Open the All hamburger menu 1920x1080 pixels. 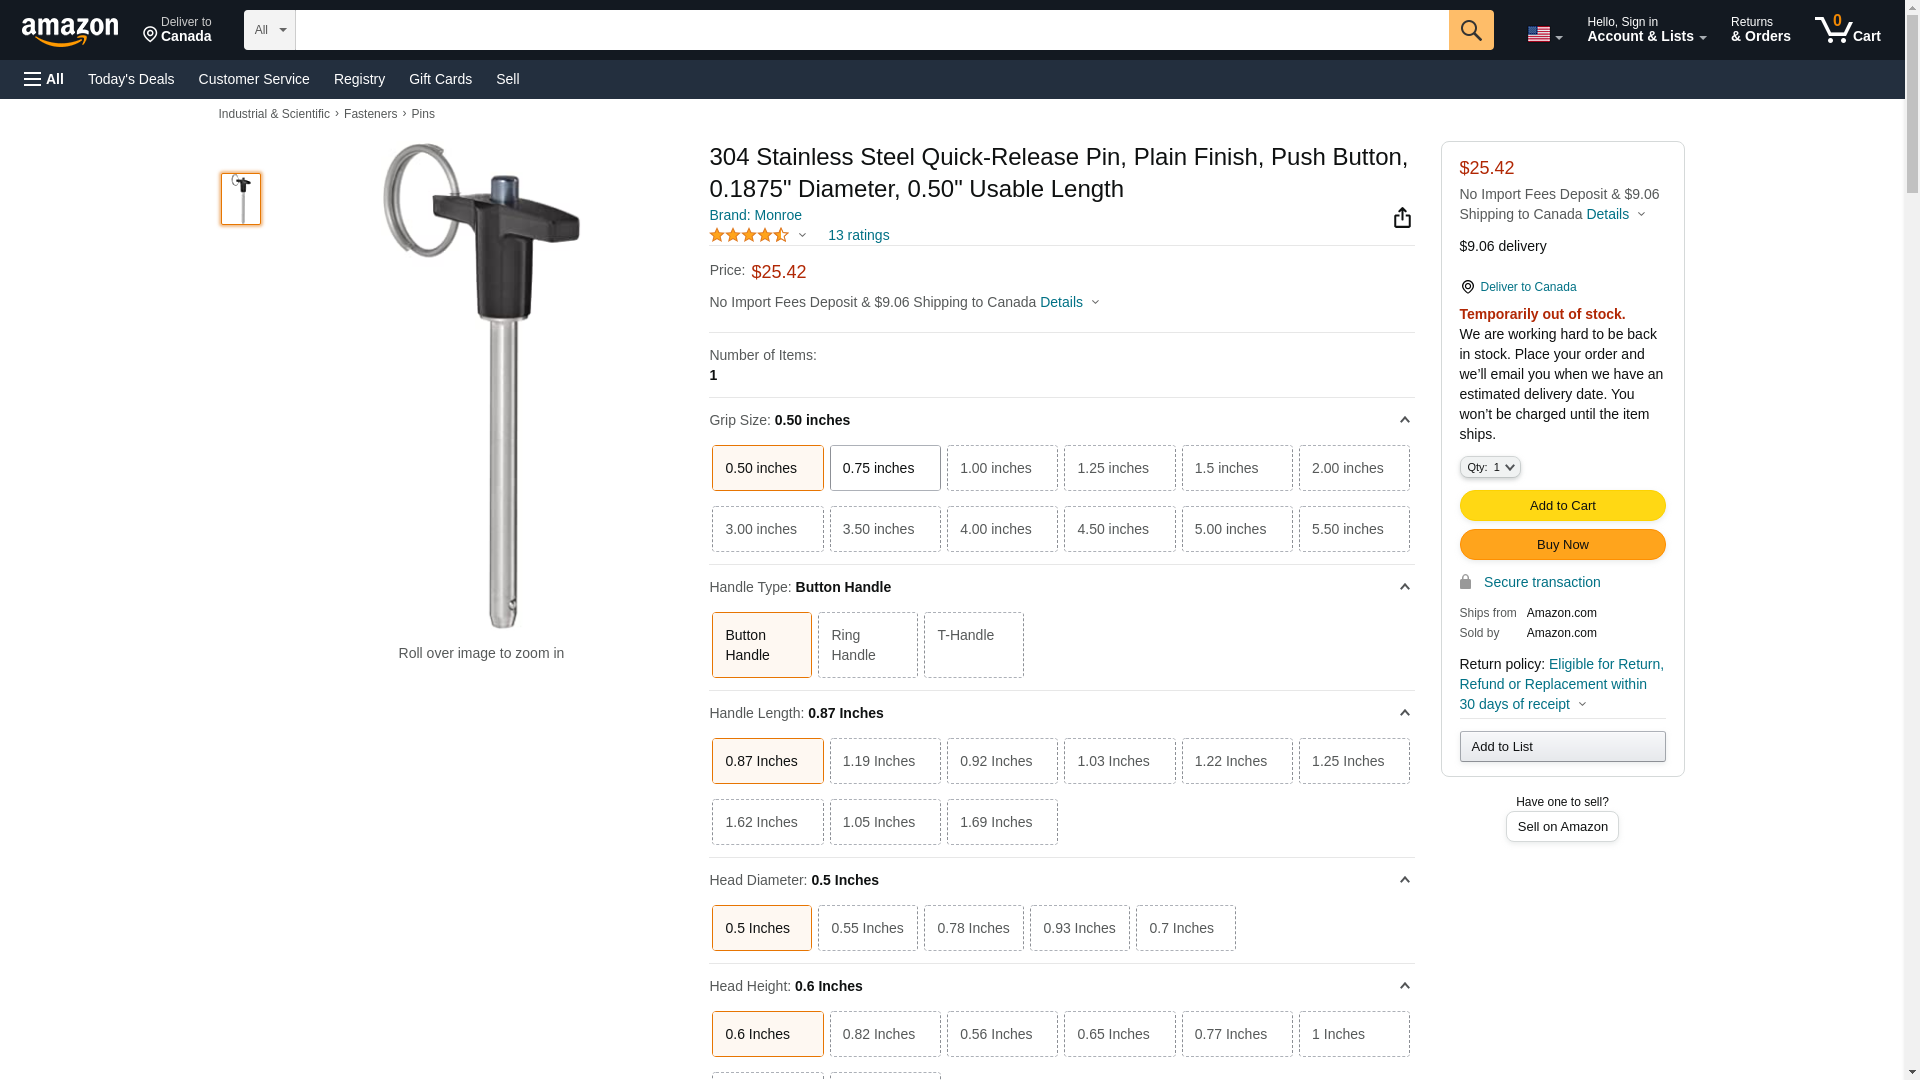[x=44, y=79]
